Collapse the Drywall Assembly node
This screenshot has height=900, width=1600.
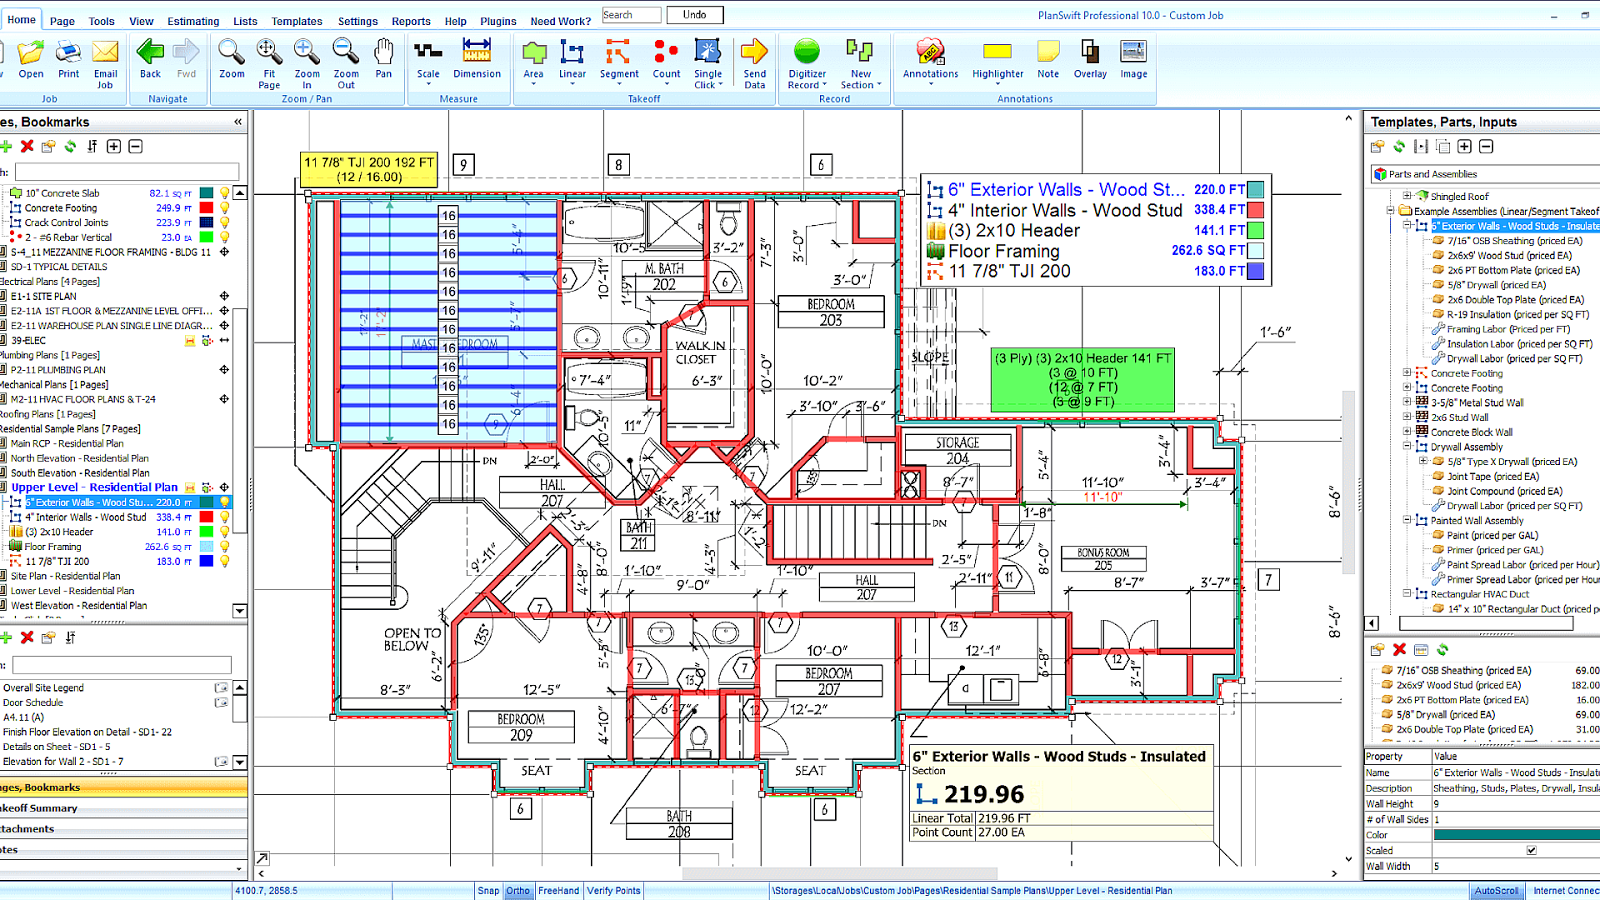click(1407, 446)
